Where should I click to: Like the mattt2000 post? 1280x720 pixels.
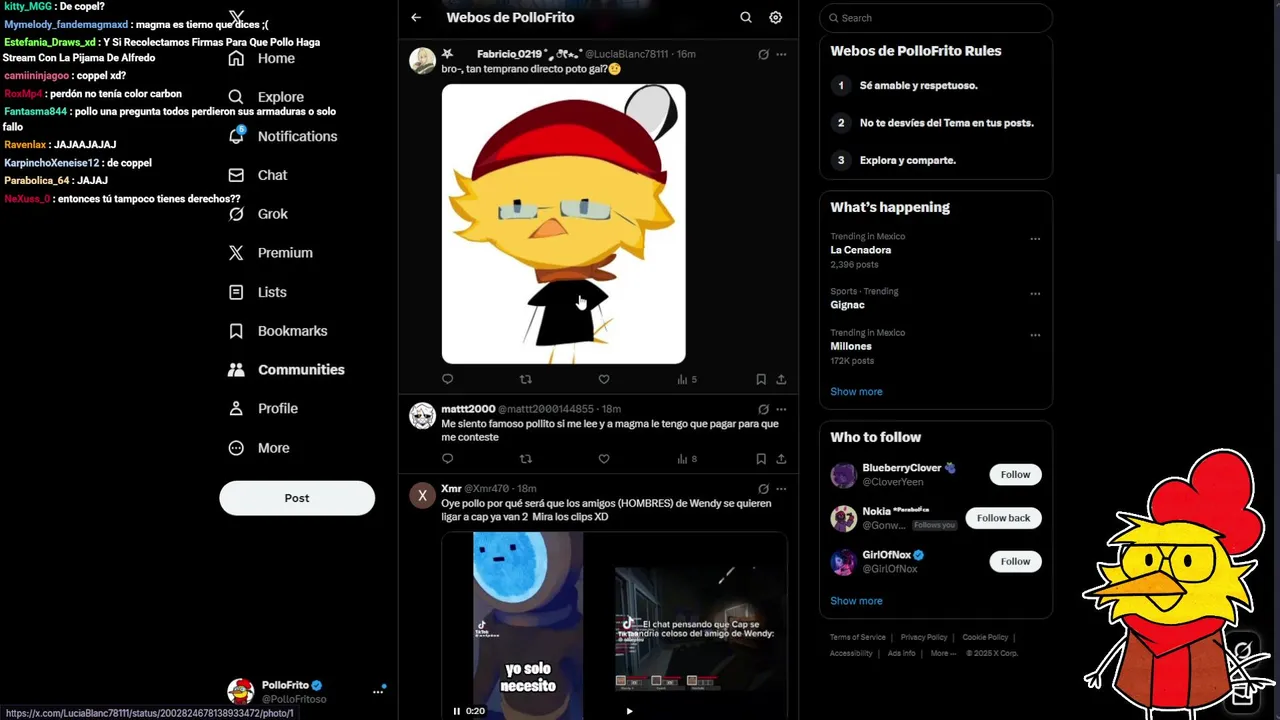pyautogui.click(x=604, y=459)
